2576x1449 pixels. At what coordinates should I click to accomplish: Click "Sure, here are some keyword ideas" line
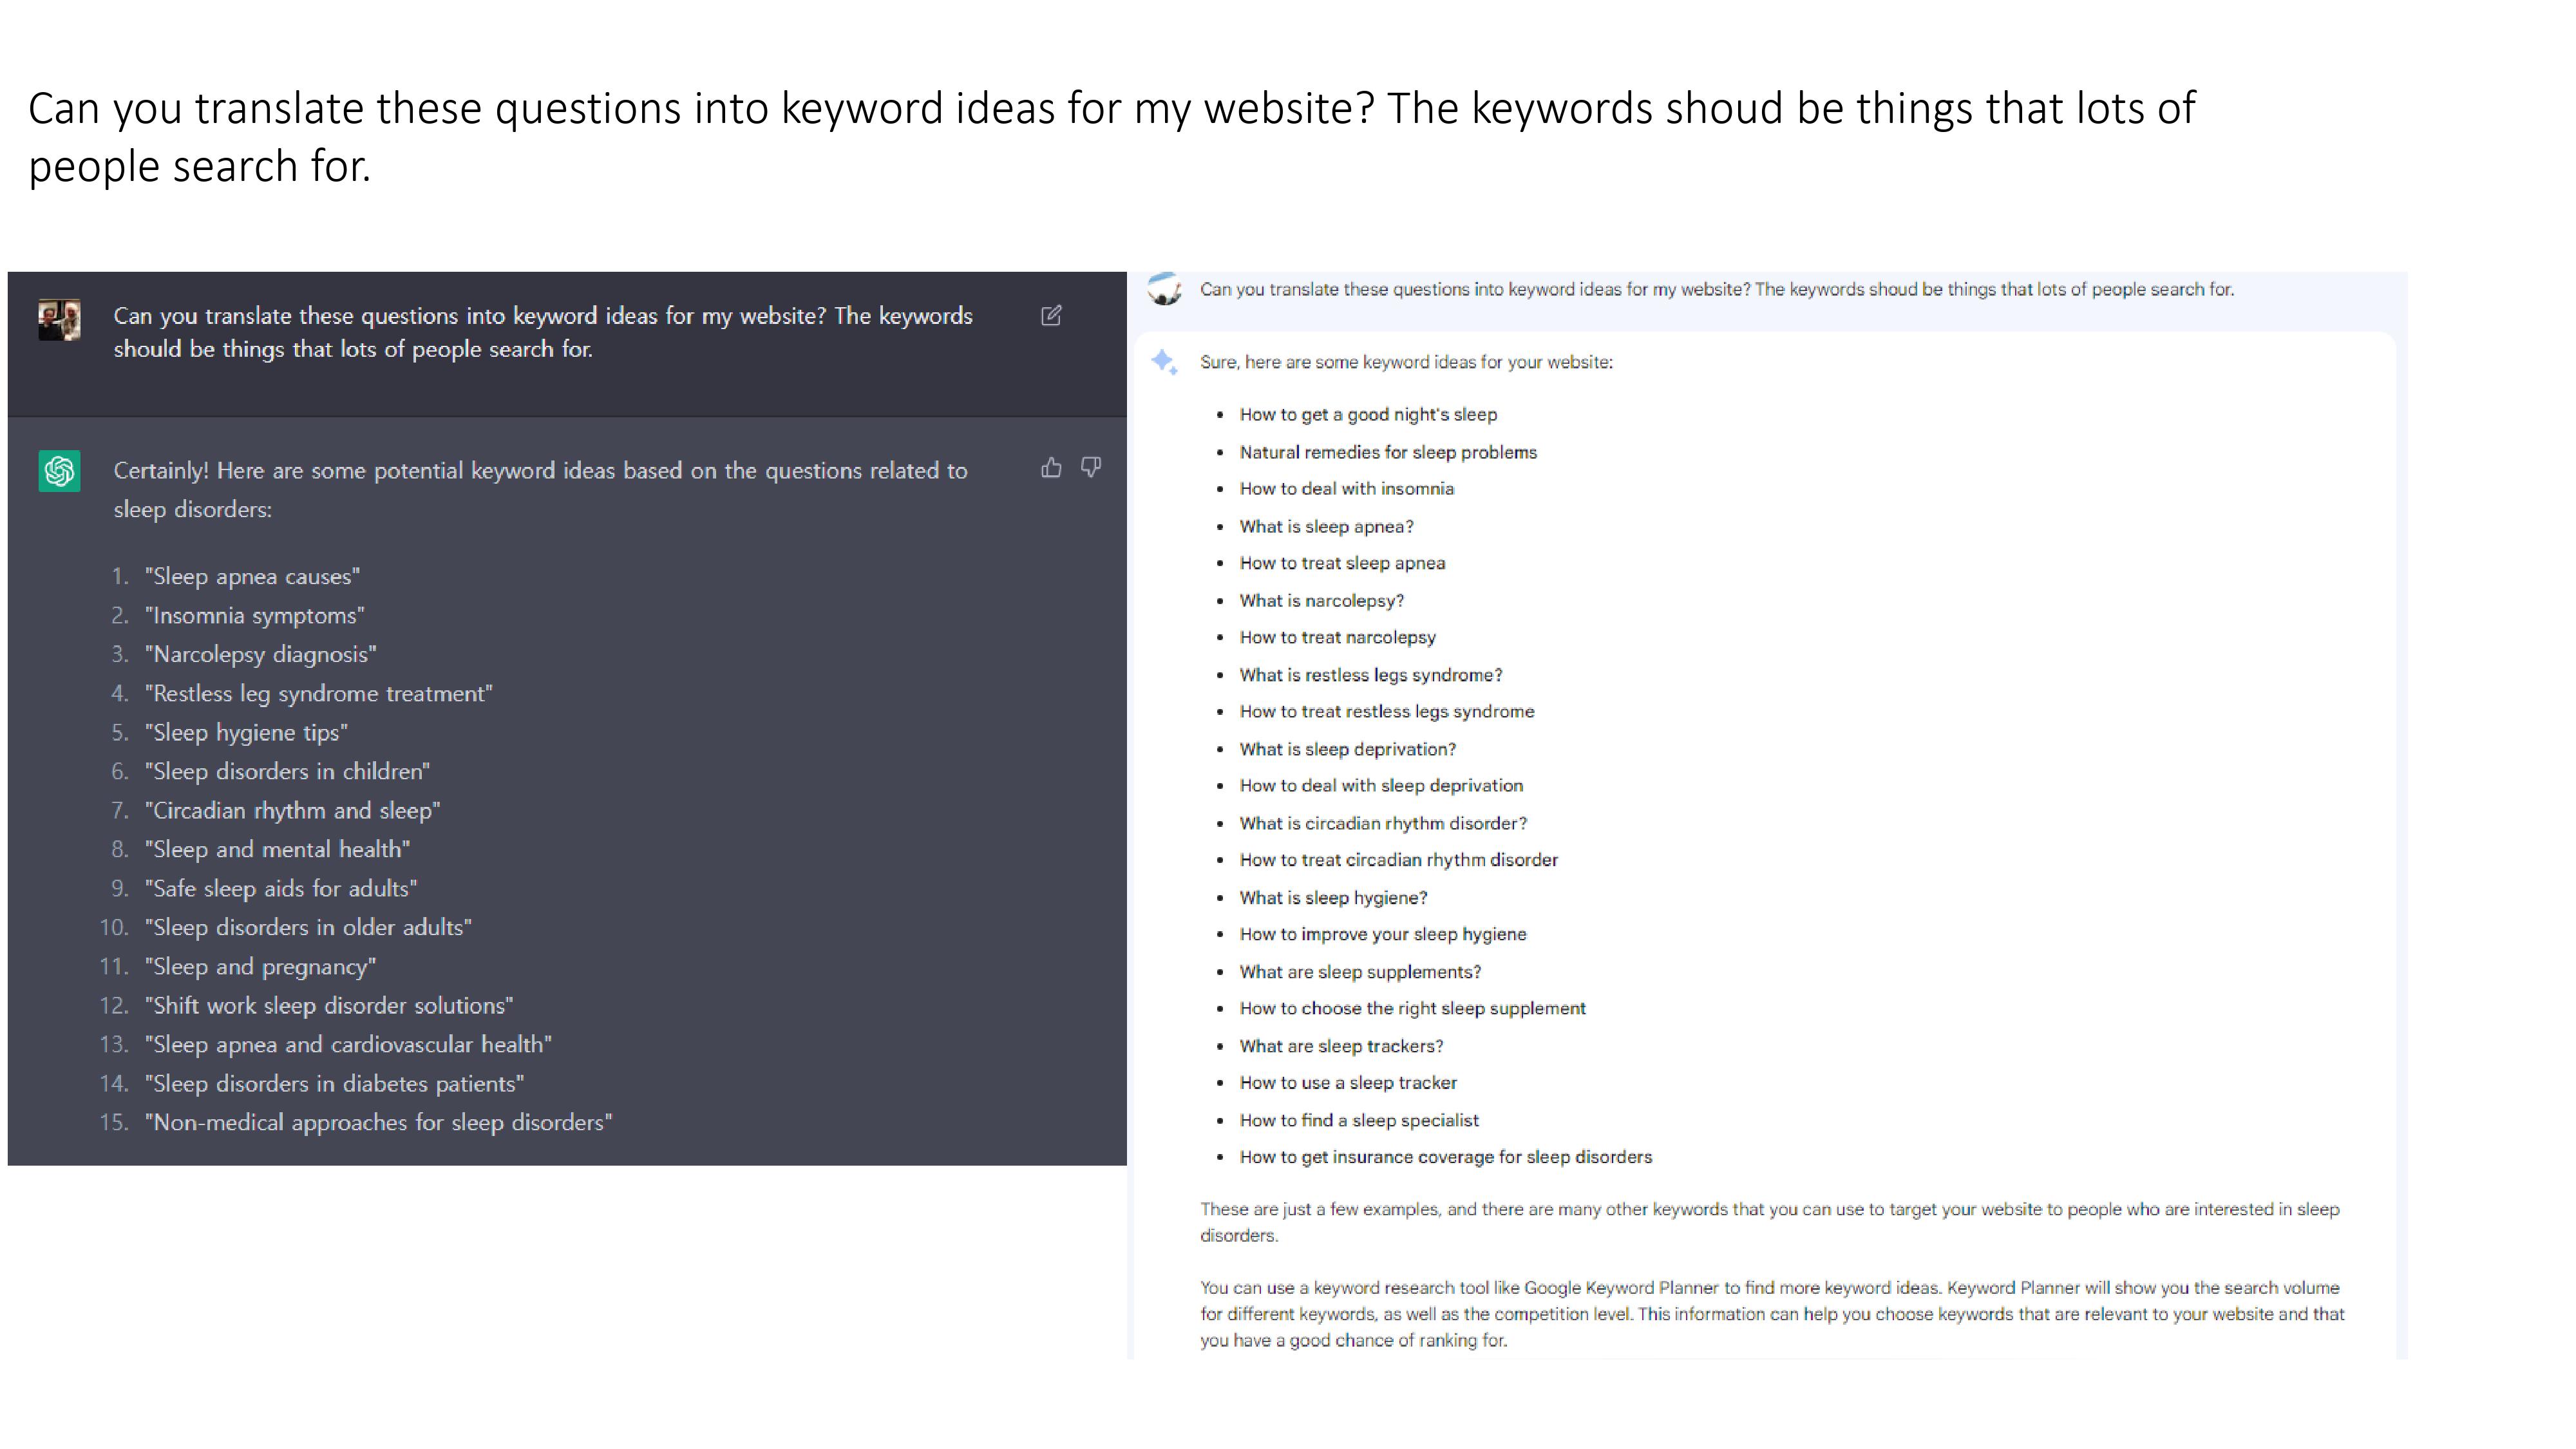(1406, 362)
